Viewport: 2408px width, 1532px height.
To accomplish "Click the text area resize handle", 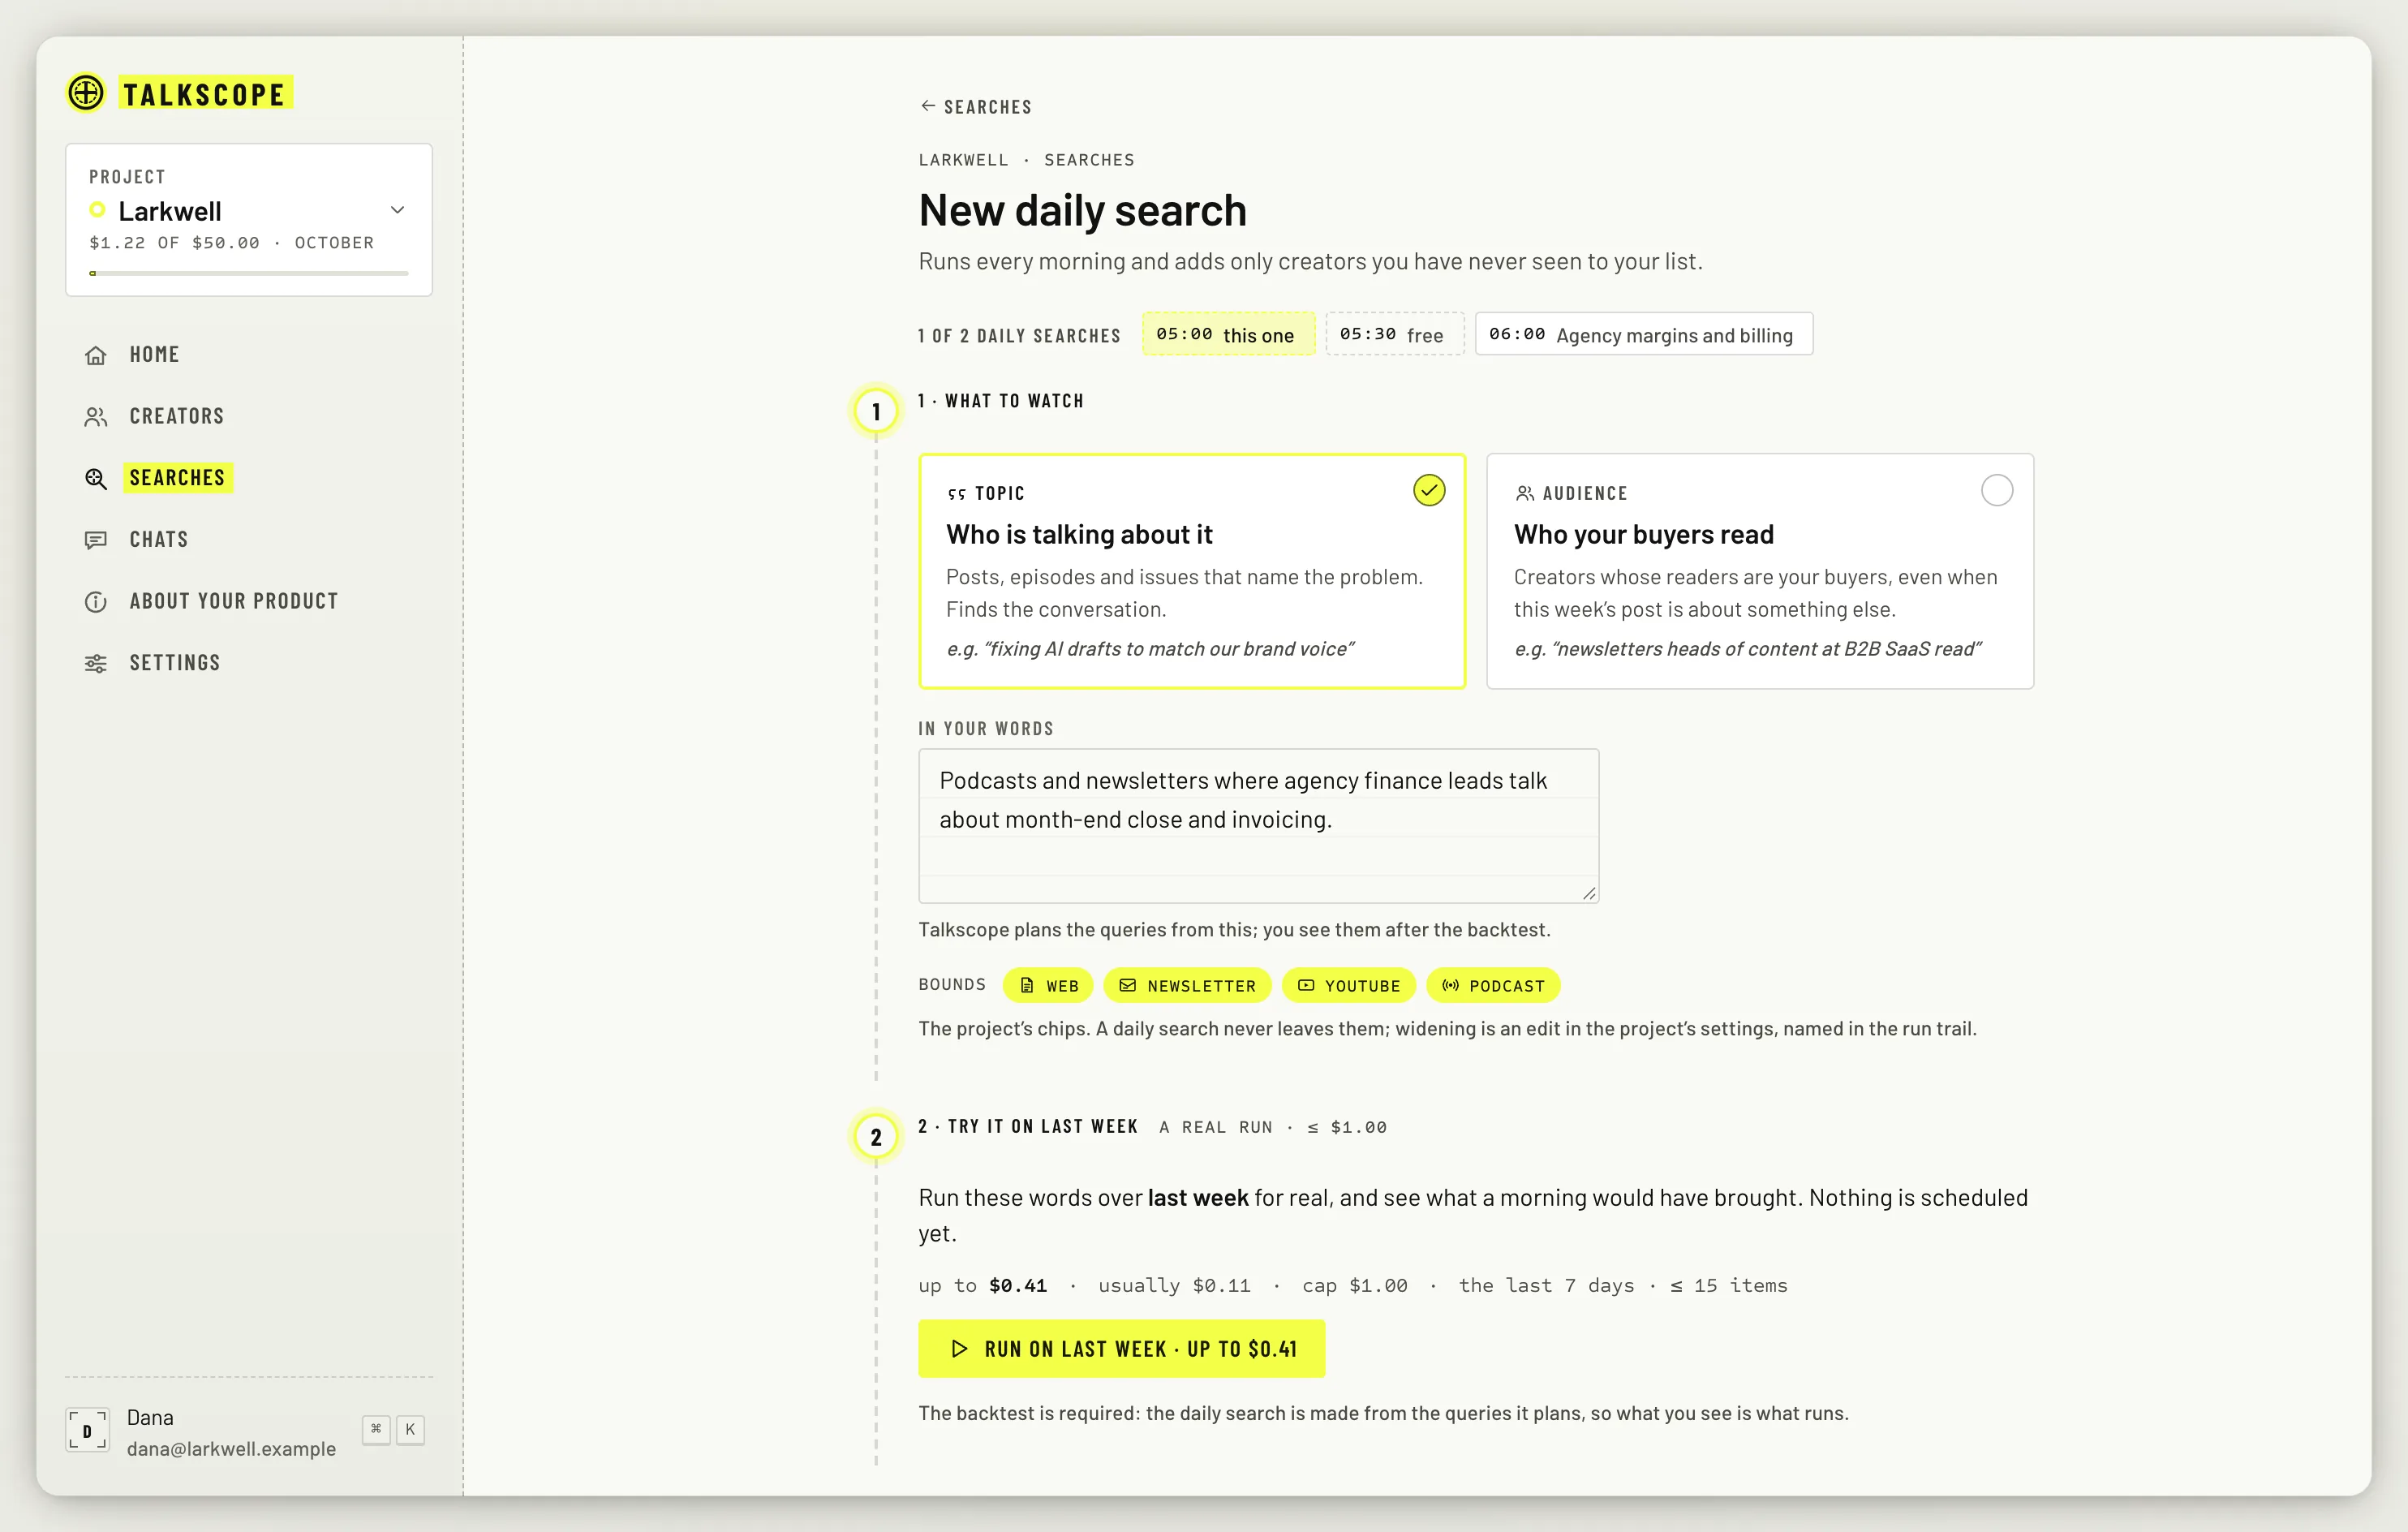I will (x=1588, y=893).
